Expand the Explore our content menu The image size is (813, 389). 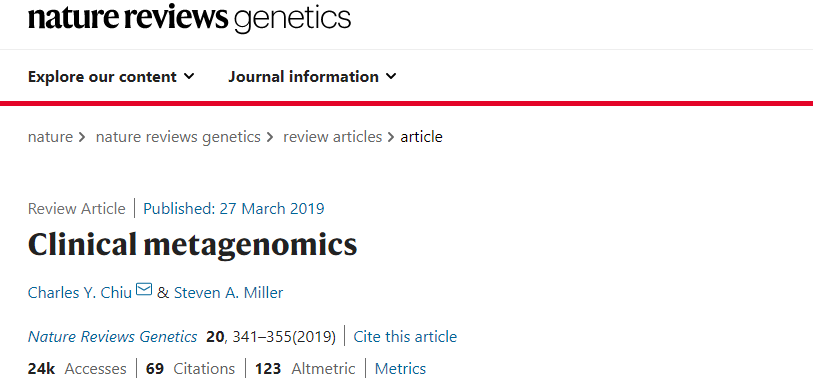tap(111, 77)
